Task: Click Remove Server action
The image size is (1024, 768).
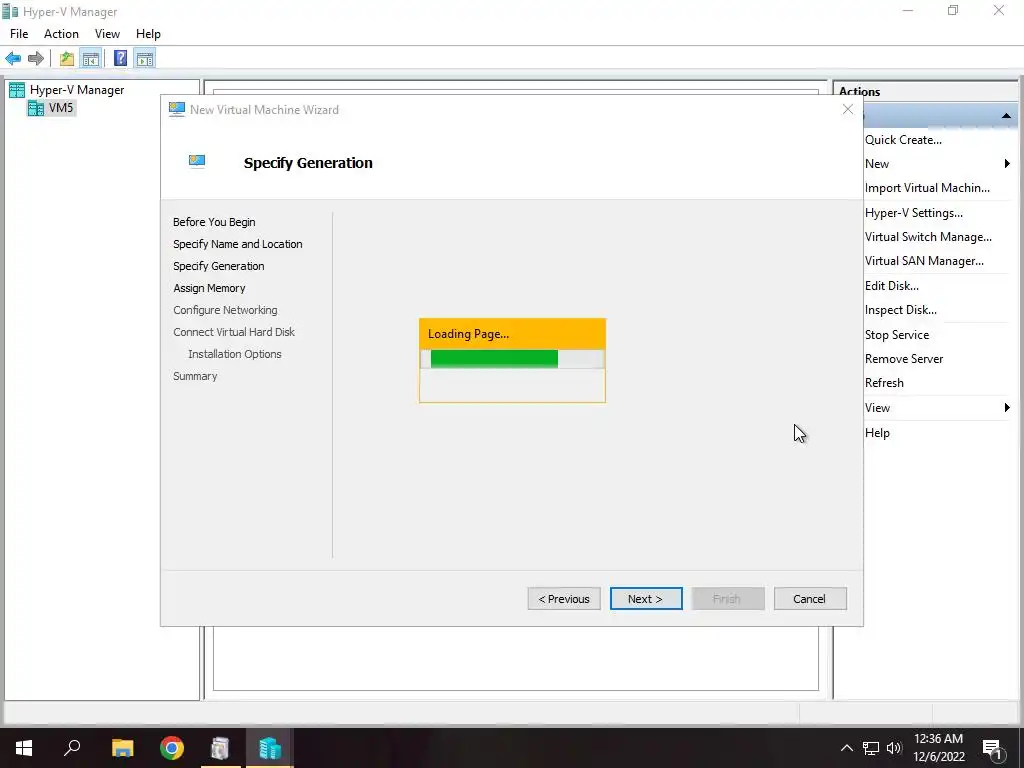Action: pos(904,359)
